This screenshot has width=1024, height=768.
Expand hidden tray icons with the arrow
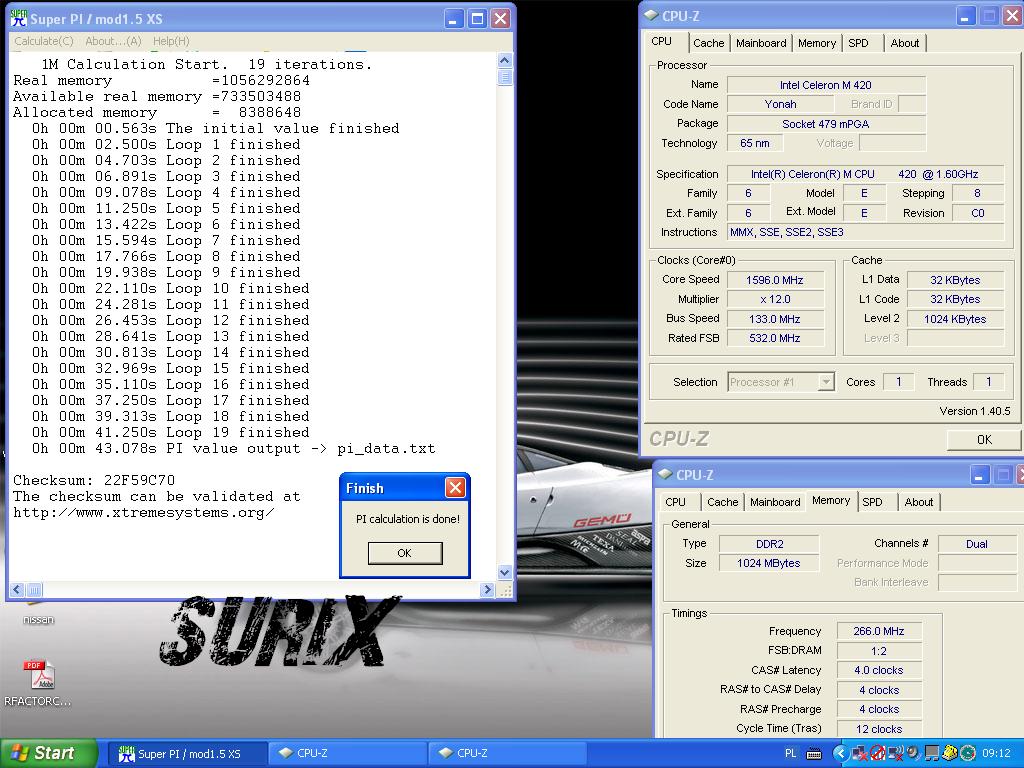840,754
